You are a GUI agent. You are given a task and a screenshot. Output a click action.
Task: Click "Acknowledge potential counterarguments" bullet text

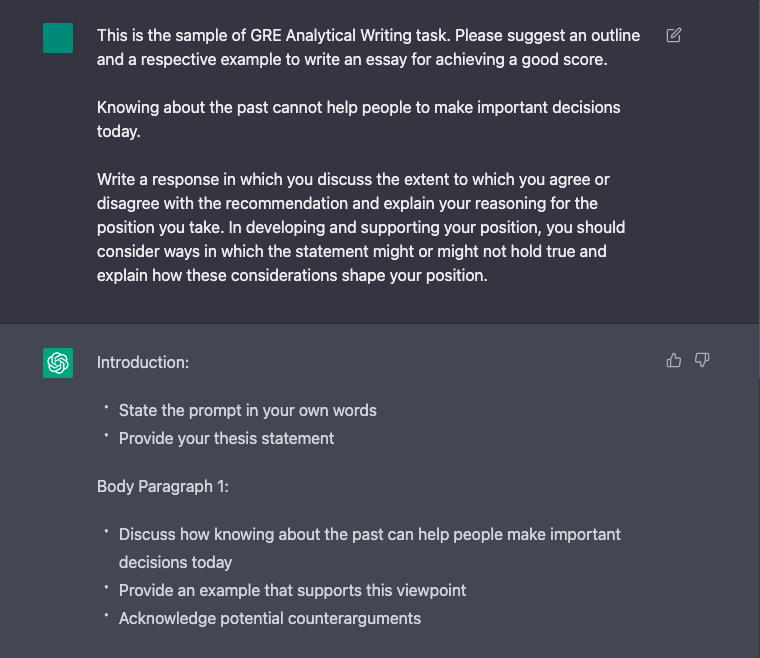[x=269, y=618]
